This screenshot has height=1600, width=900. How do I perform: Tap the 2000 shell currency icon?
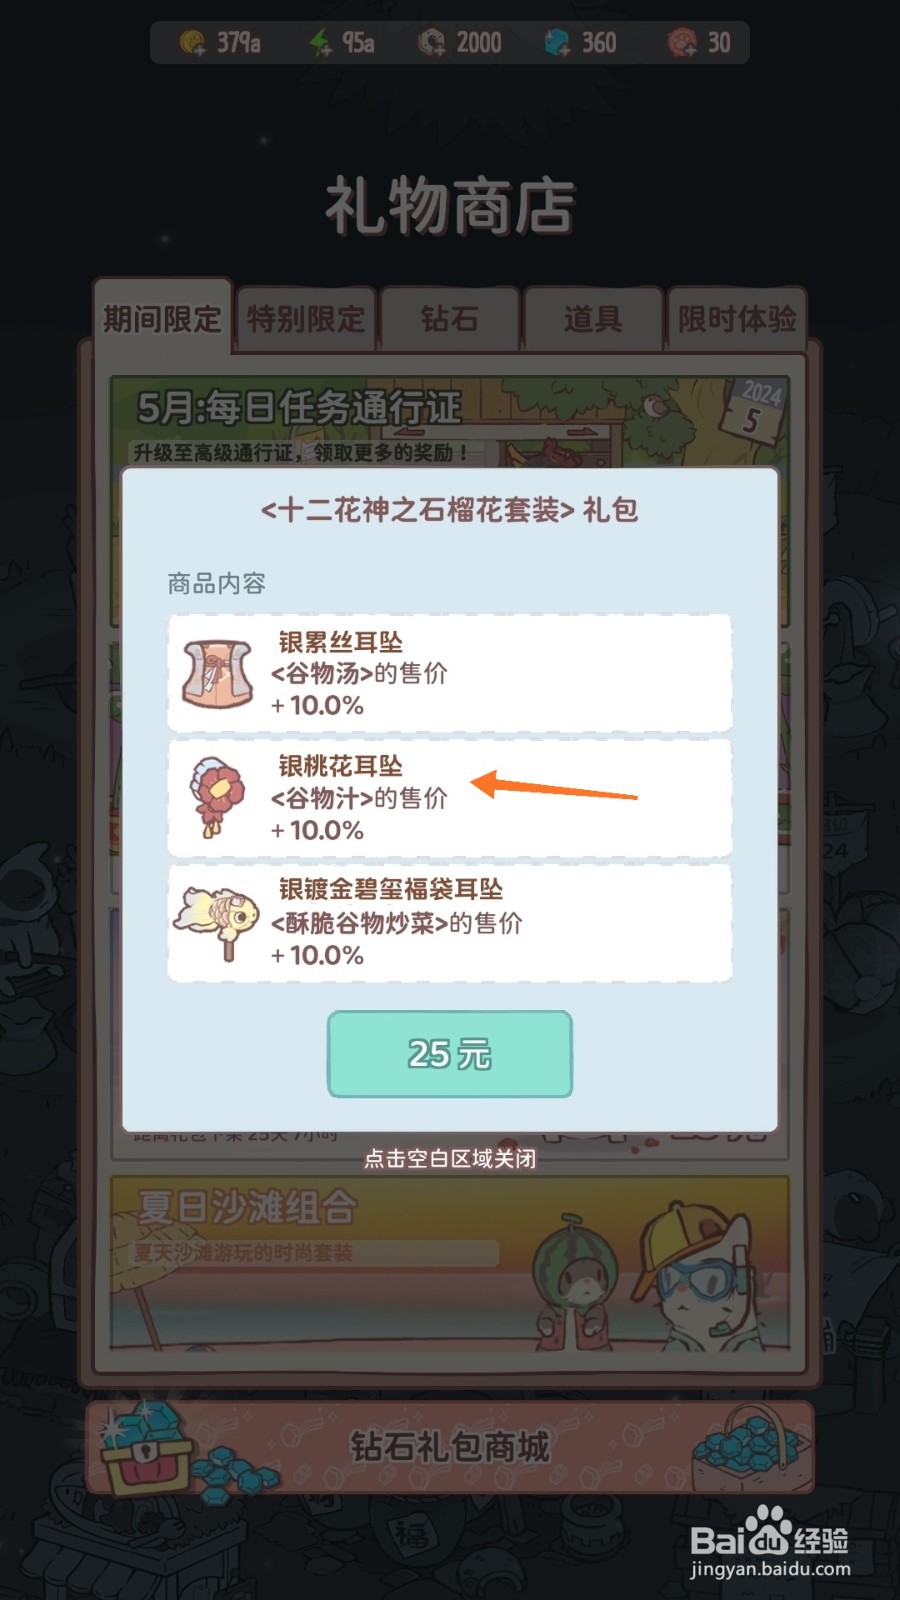pyautogui.click(x=432, y=43)
